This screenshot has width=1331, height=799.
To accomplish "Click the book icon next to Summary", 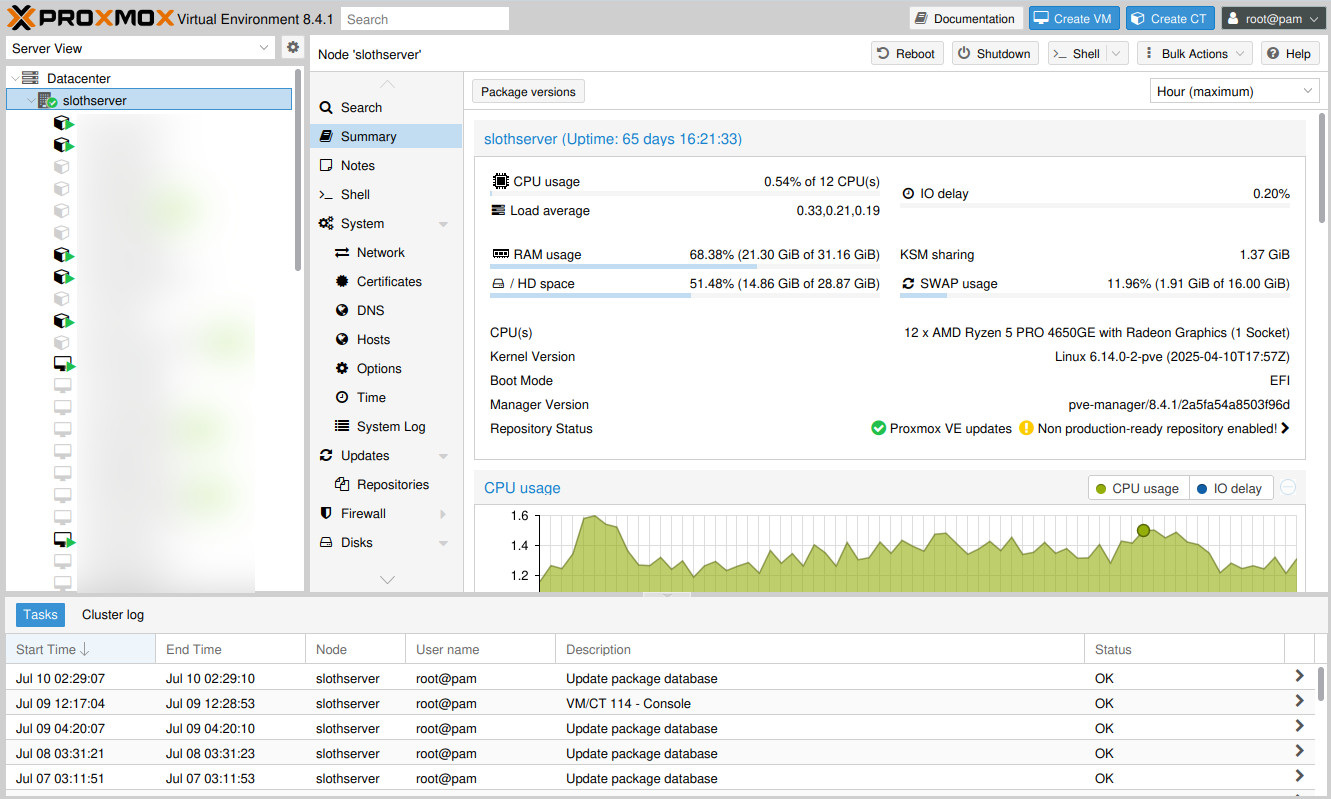I will 326,136.
